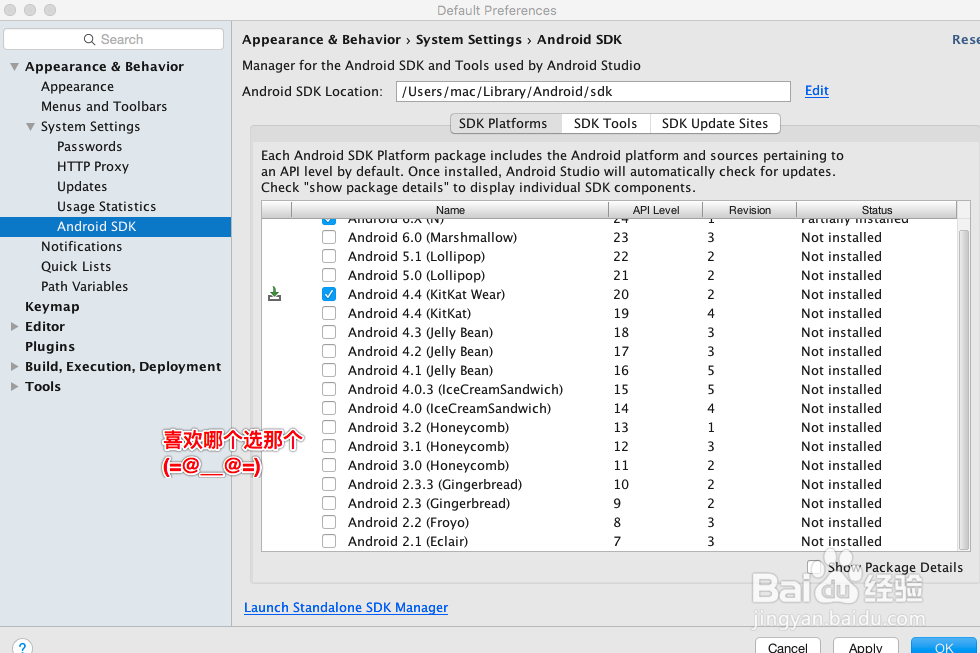This screenshot has height=653, width=980.
Task: Click the Reset link at top right
Action: tap(966, 39)
